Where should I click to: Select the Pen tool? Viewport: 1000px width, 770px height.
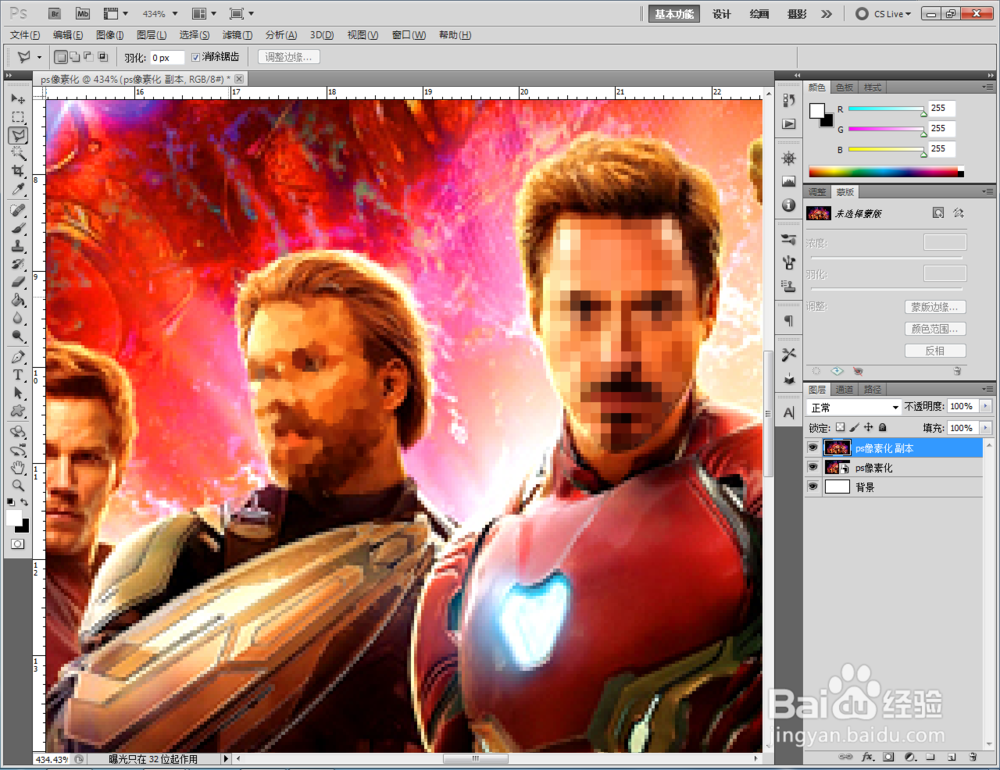coord(18,357)
